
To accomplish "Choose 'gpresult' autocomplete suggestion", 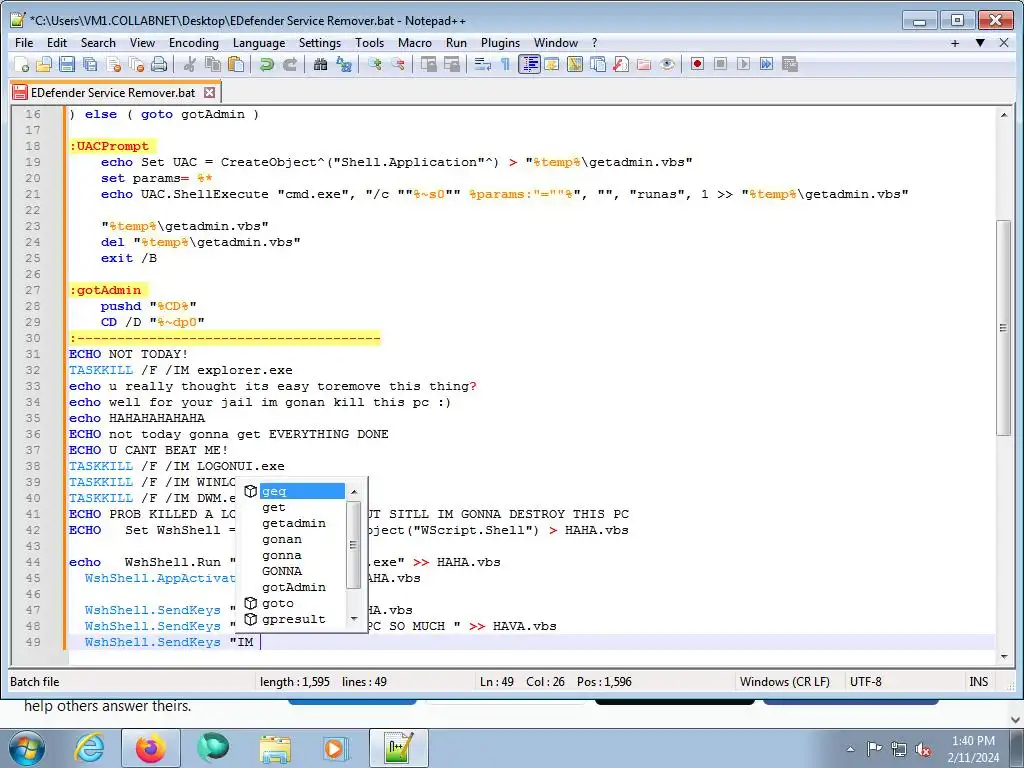I will pyautogui.click(x=294, y=619).
